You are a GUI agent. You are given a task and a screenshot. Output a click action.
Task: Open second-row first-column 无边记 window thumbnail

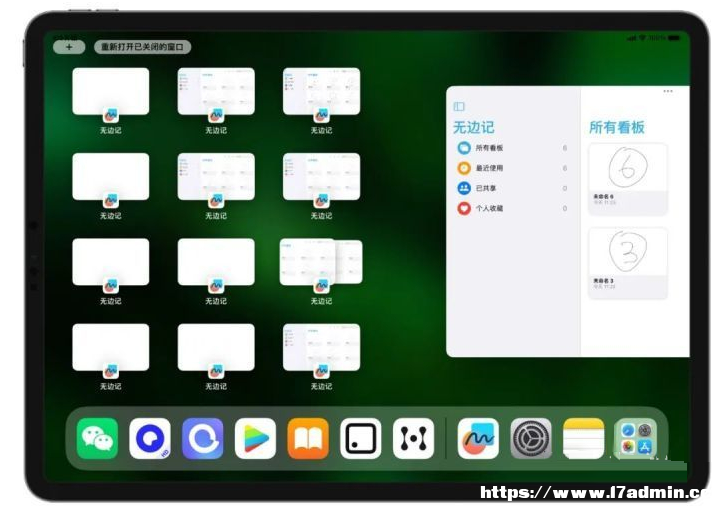[x=111, y=177]
